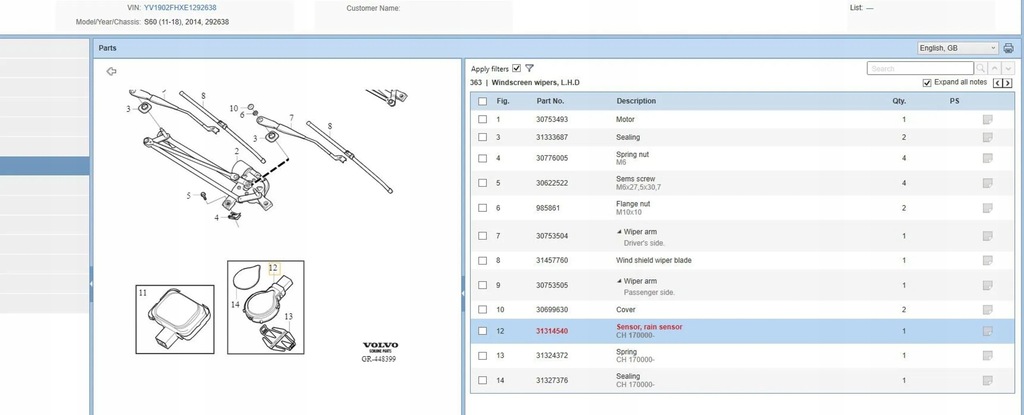1024x415 pixels.
Task: Sort by Qty. column header
Action: [x=899, y=101]
